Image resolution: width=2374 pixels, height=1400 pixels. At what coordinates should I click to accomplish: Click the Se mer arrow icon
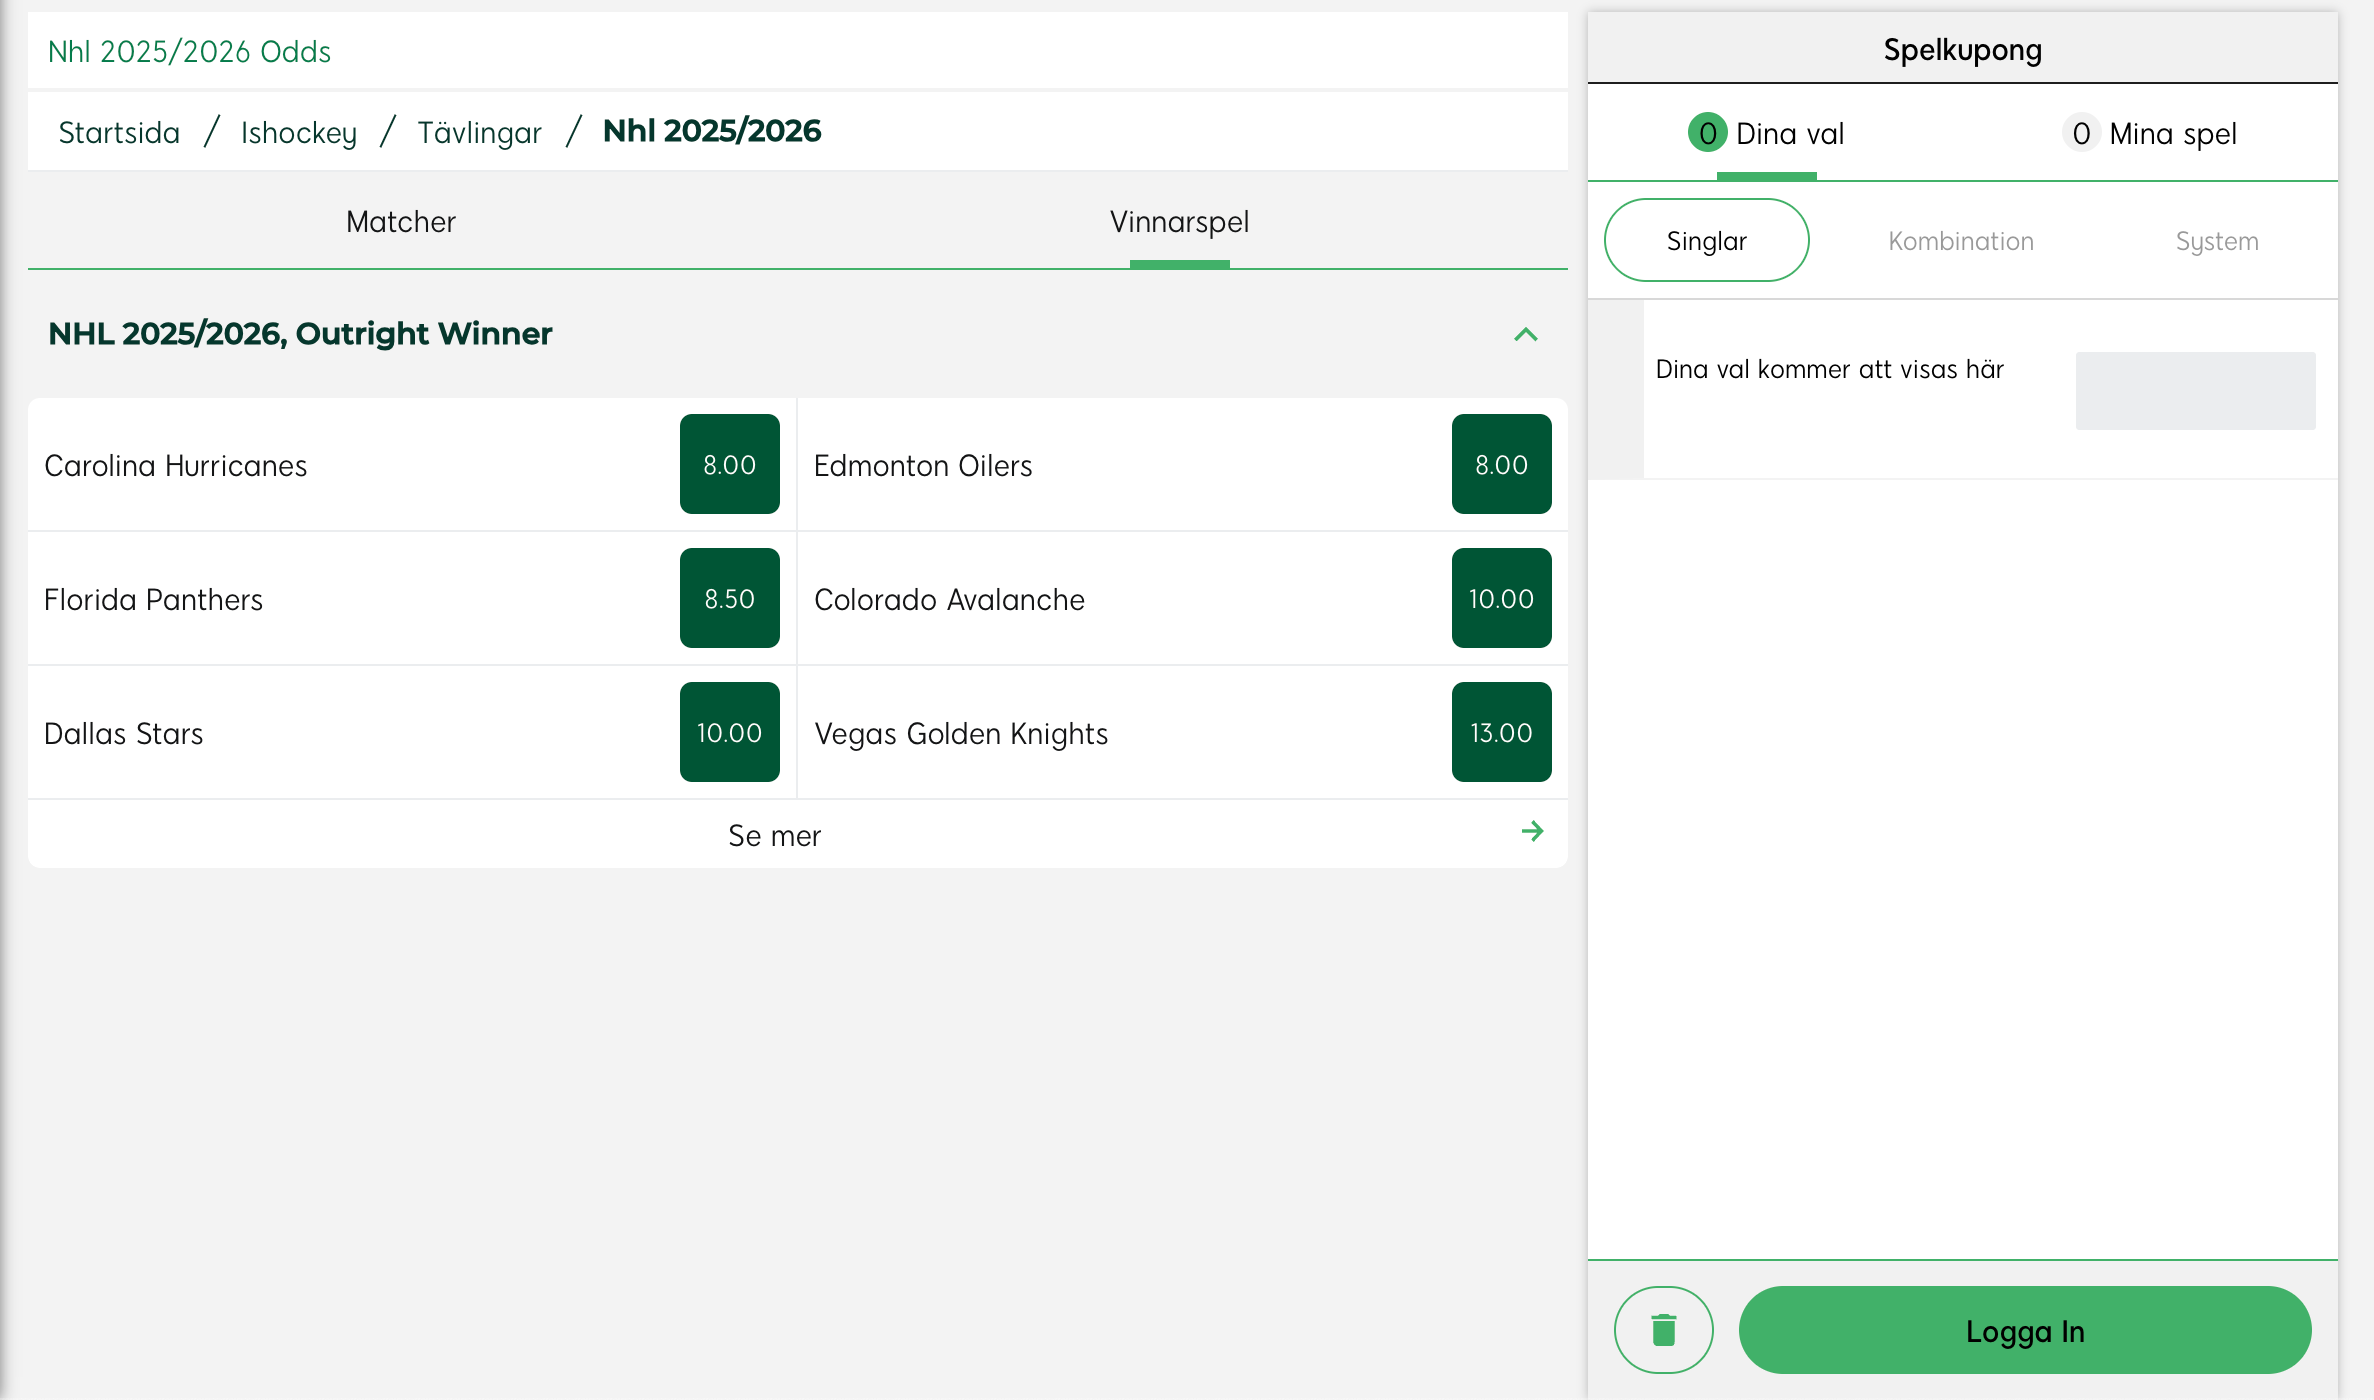1532,832
